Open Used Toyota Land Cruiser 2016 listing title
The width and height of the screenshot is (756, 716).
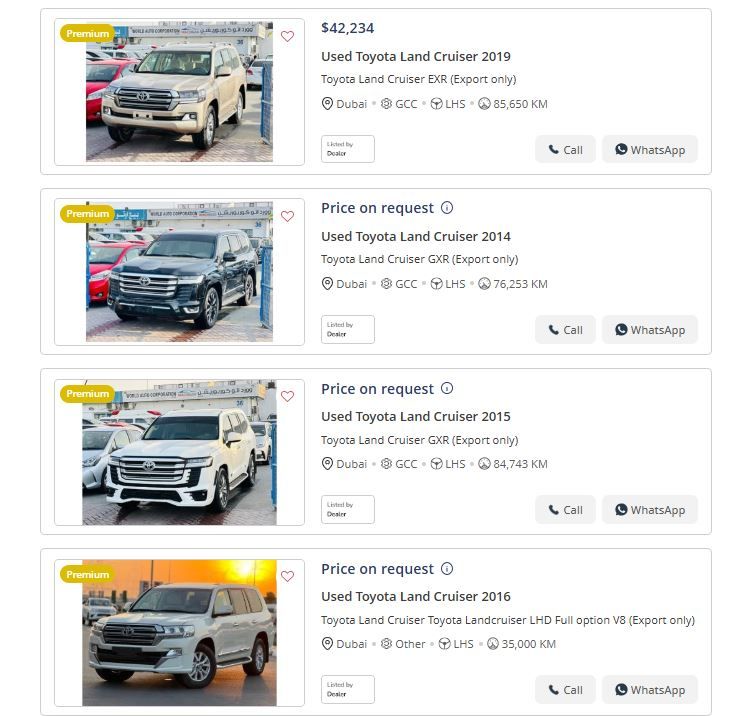[416, 596]
